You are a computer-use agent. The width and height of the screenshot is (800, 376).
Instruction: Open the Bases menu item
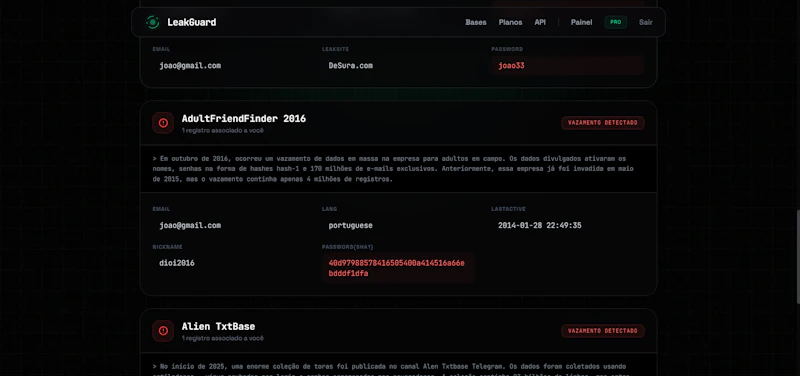[476, 22]
